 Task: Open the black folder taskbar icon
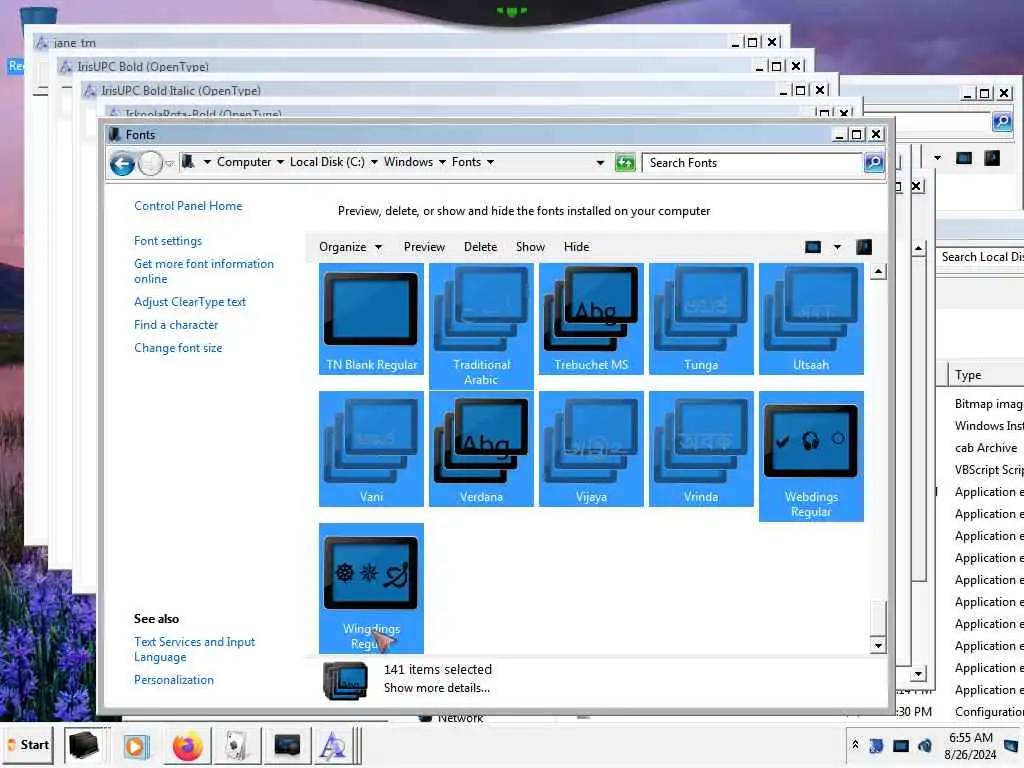click(x=84, y=745)
